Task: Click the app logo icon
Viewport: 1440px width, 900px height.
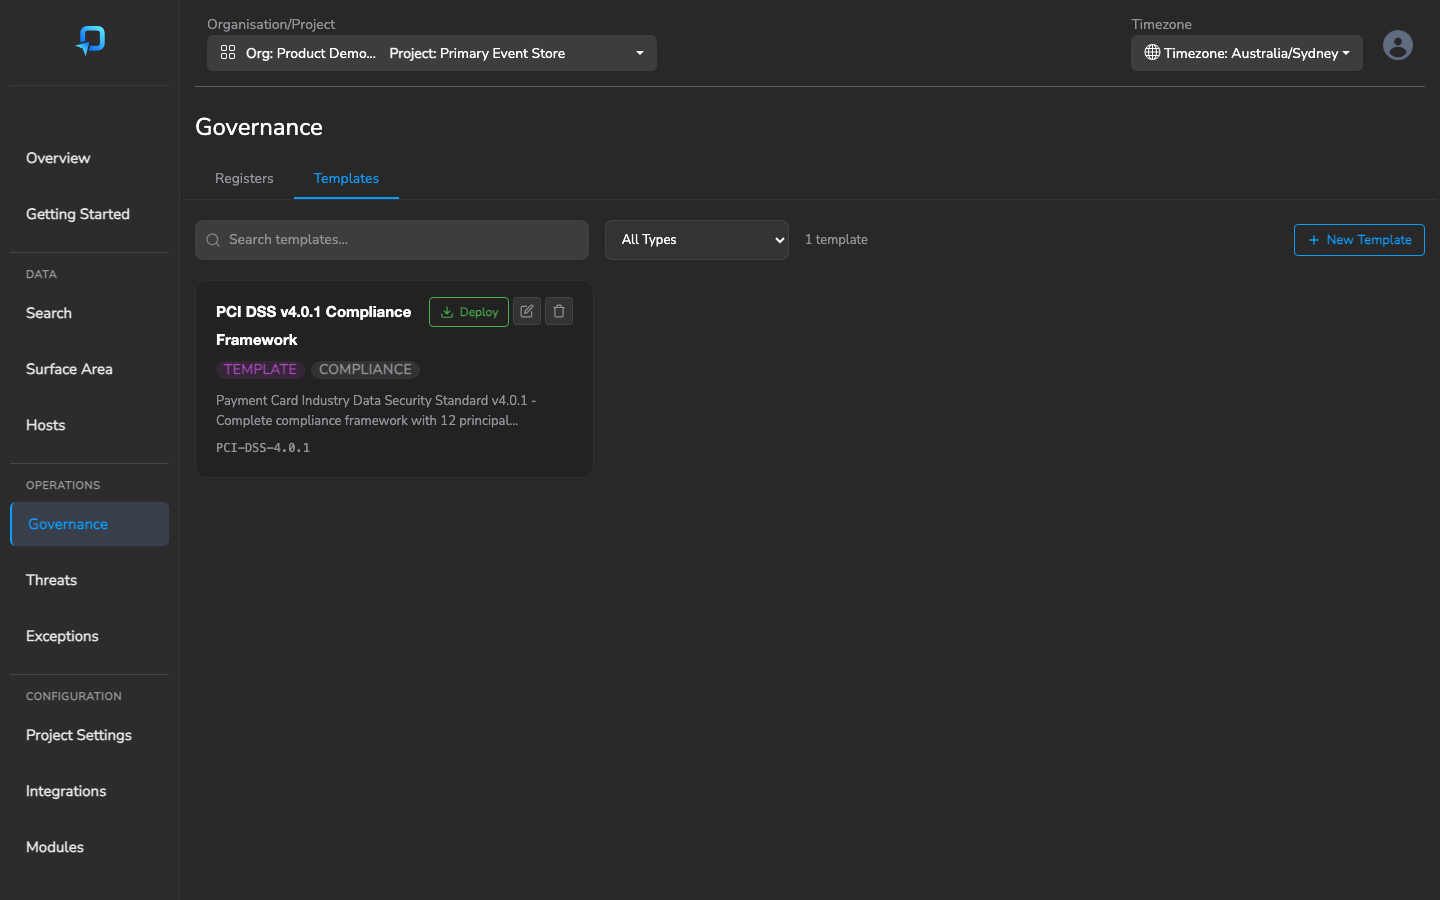Action: 91,40
